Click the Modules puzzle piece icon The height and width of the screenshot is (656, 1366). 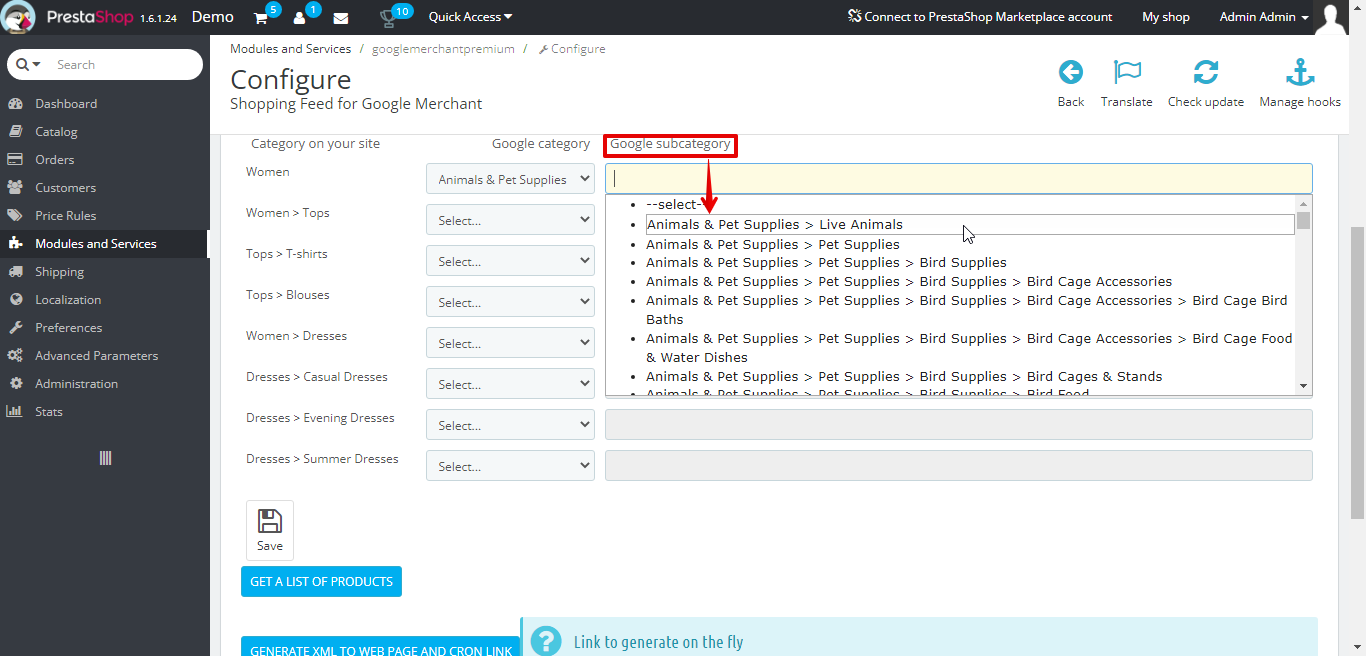pos(15,244)
